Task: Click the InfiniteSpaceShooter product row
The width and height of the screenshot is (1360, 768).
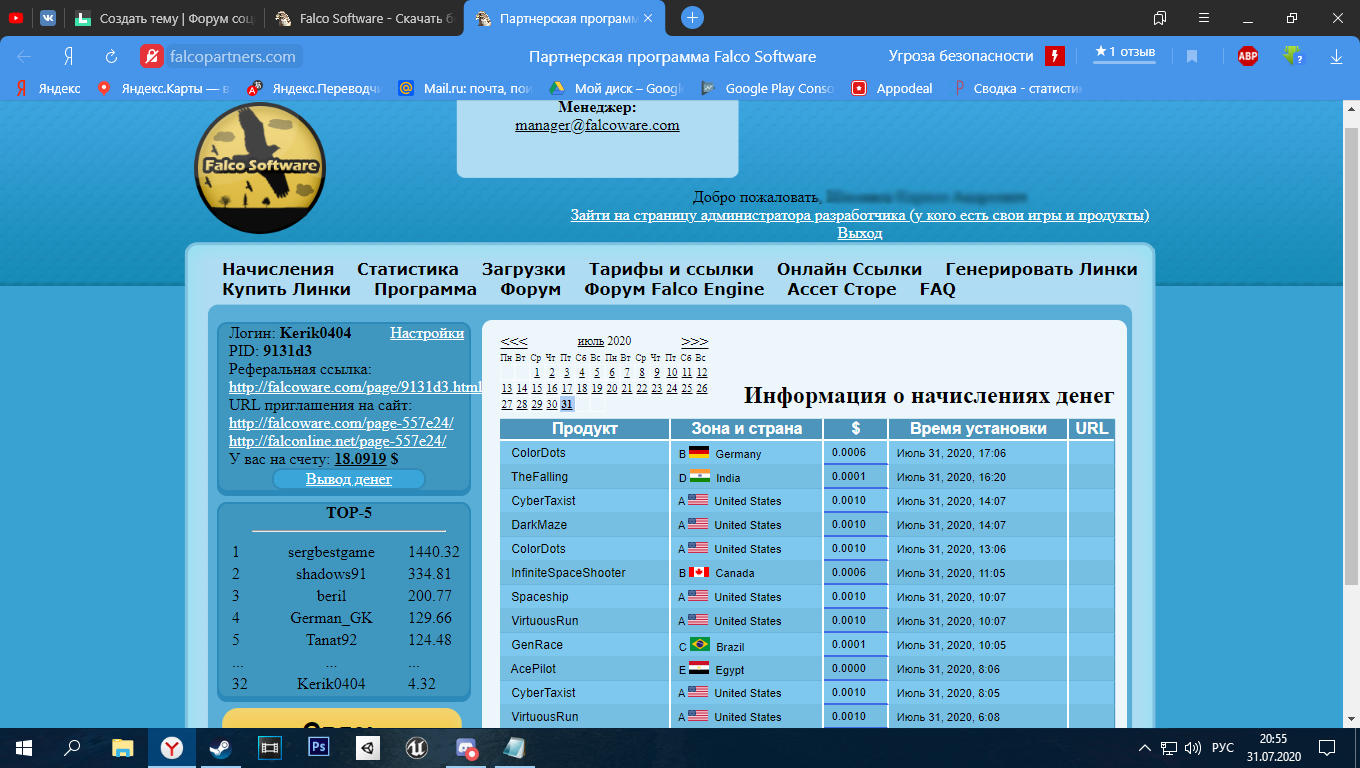Action: click(807, 573)
